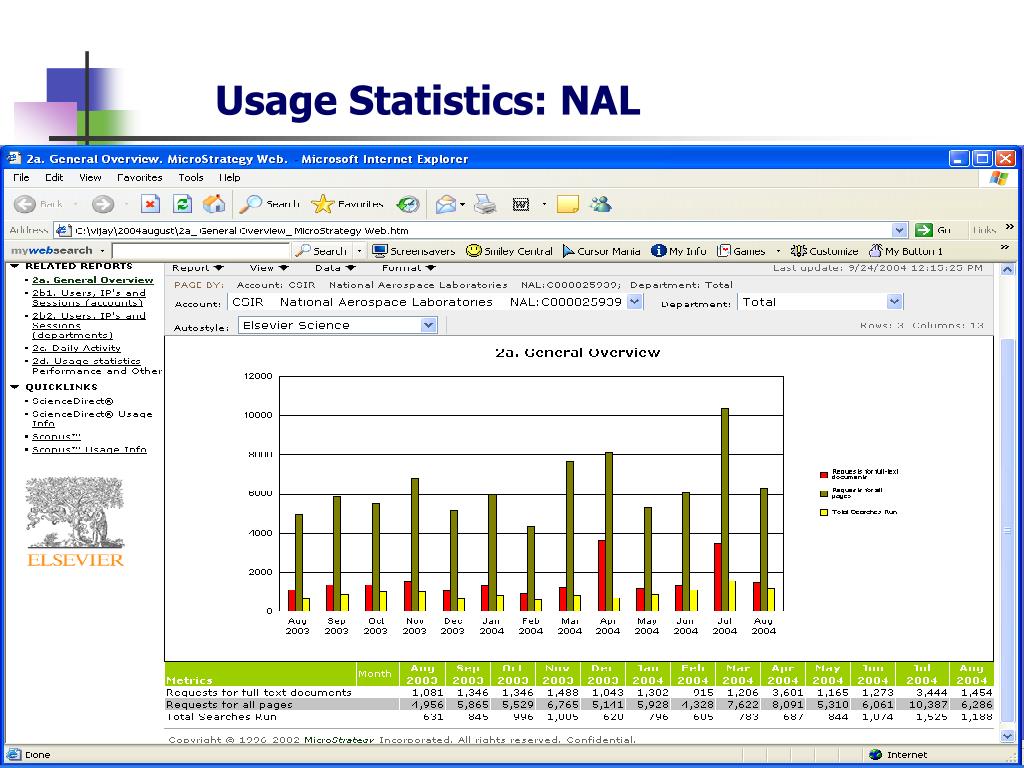Image resolution: width=1024 pixels, height=768 pixels.
Task: Open the View menu in the browser menu bar
Action: (90, 178)
